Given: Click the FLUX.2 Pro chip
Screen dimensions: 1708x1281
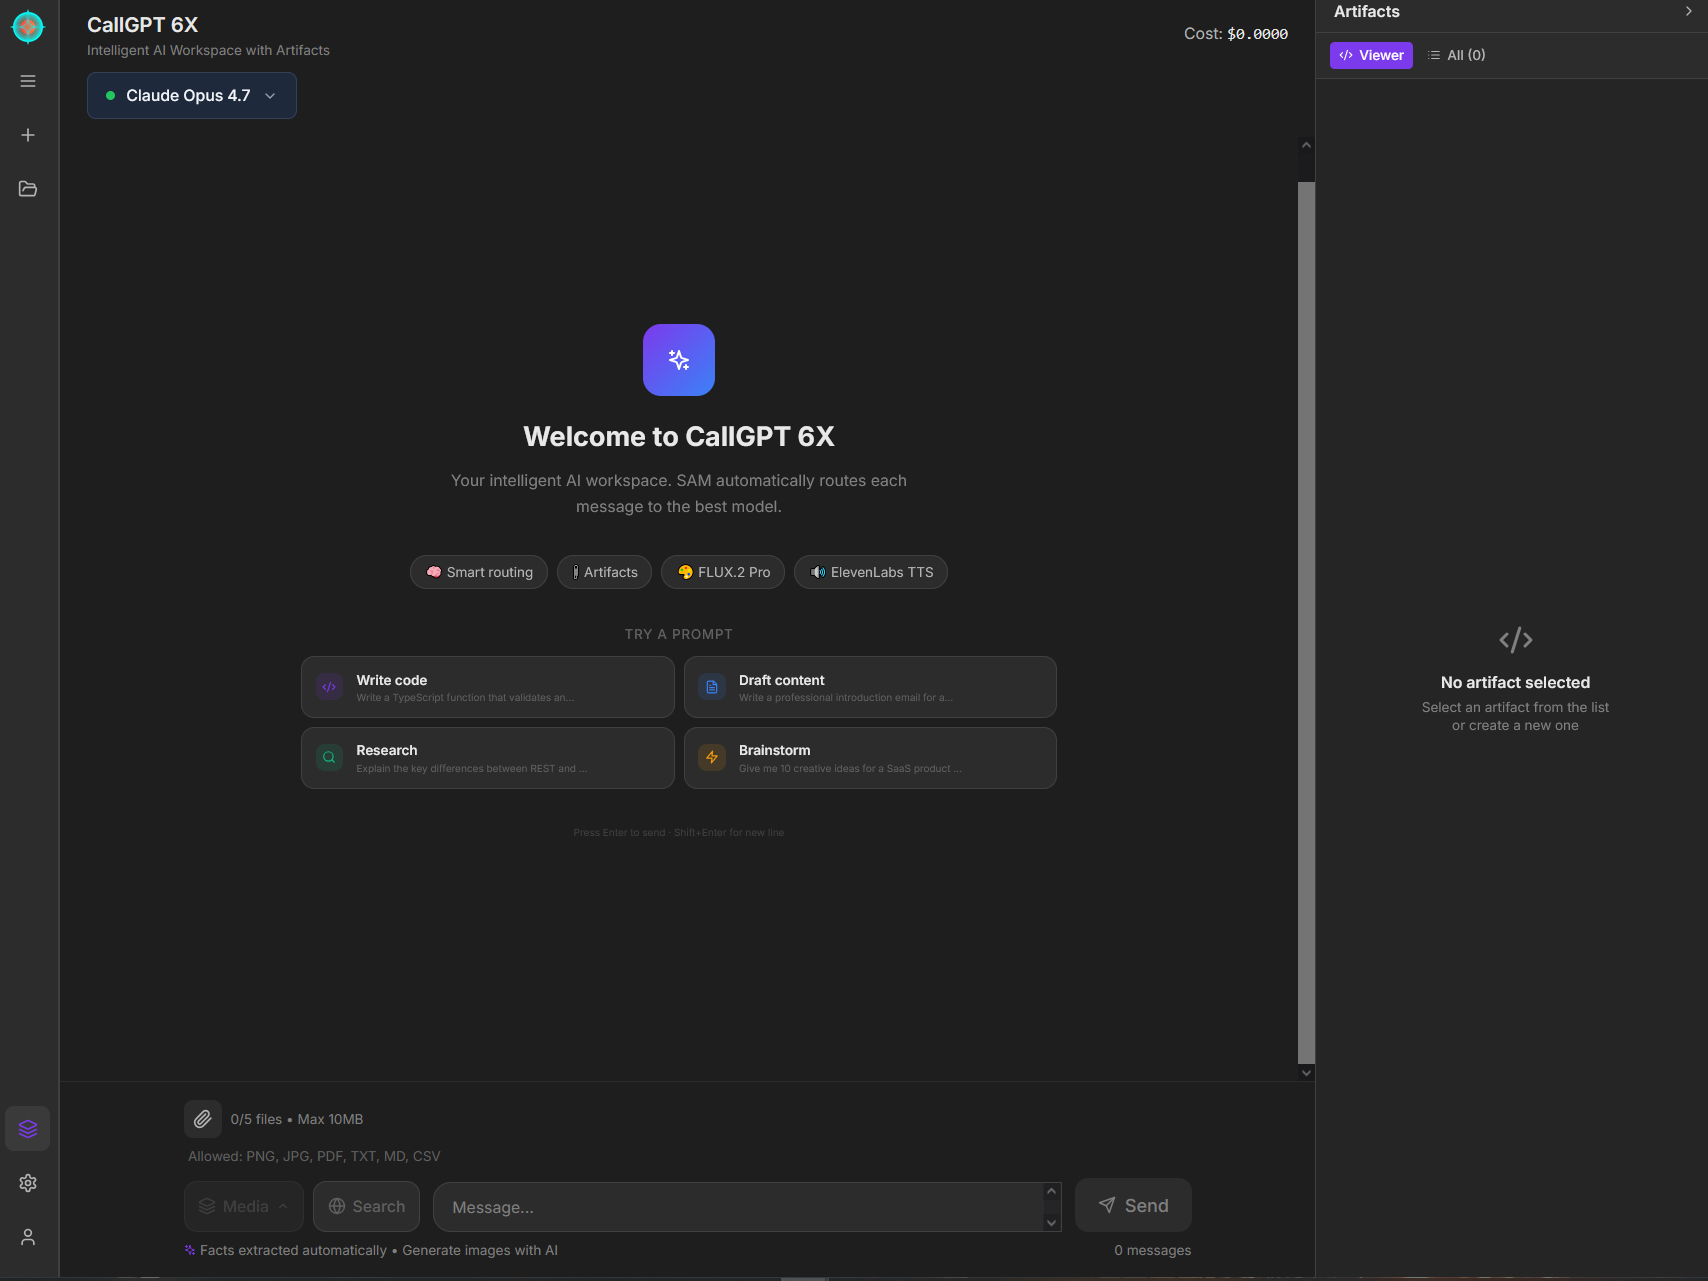Looking at the screenshot, I should coord(723,572).
